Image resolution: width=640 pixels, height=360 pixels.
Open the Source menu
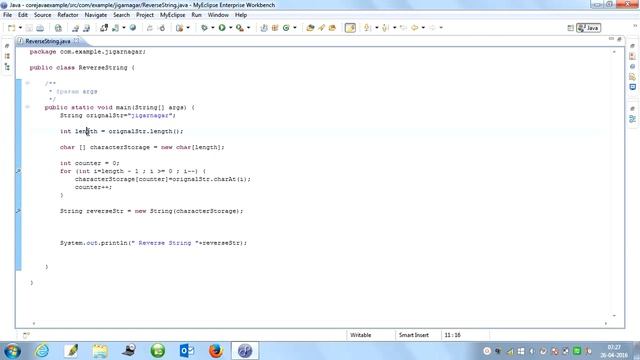coord(42,15)
